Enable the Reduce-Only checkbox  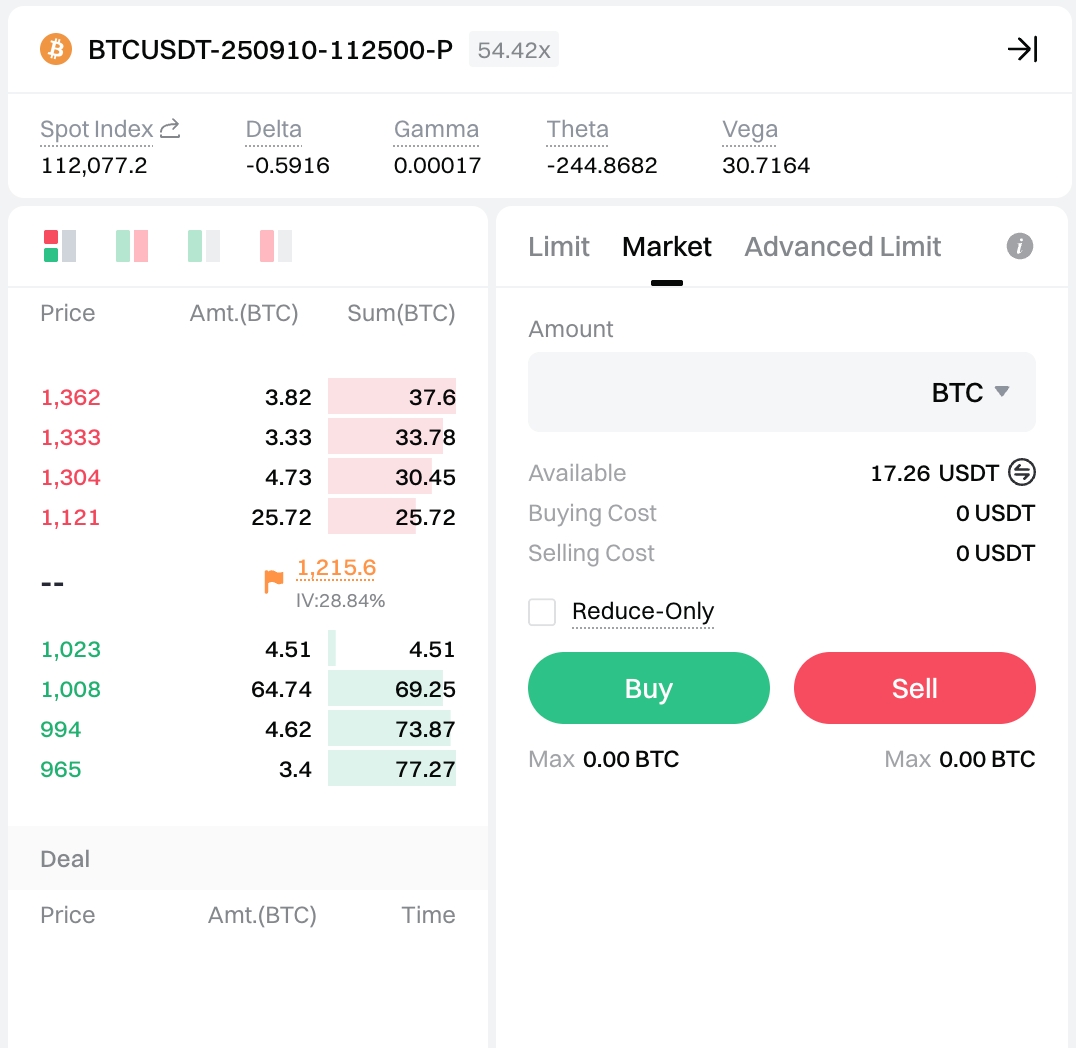pos(542,612)
